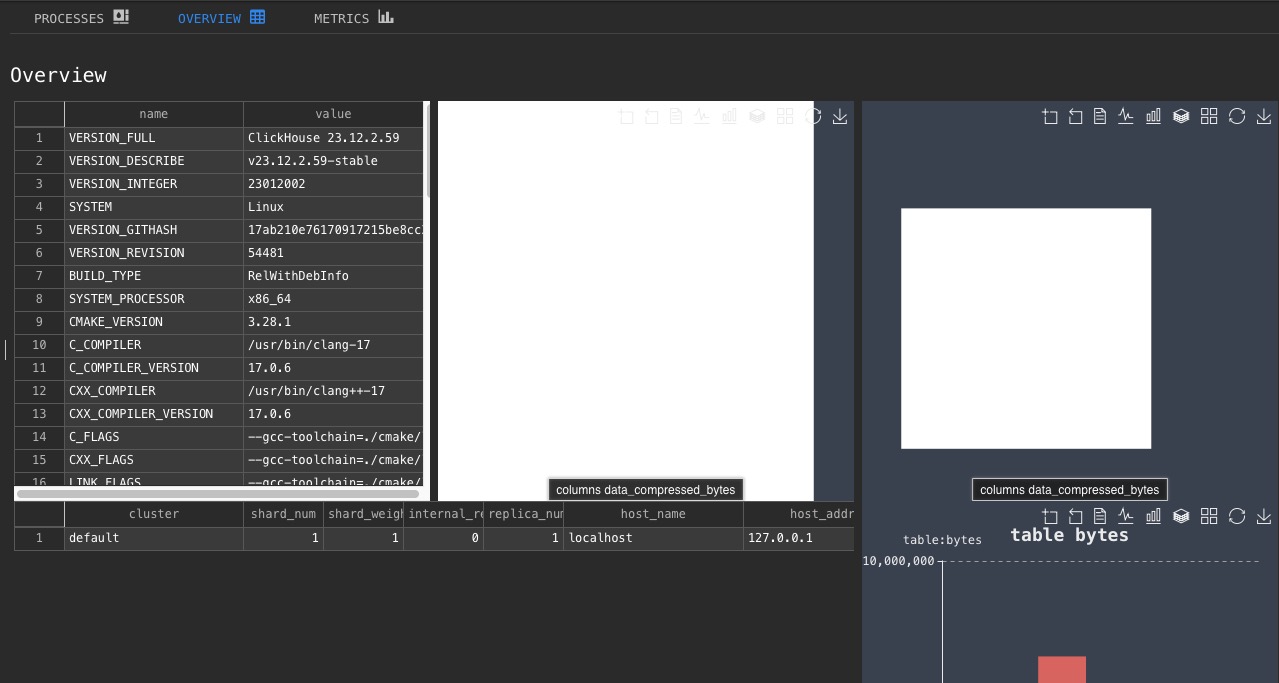
Task: Reset zoom on the right-hand chart
Action: [1075, 116]
